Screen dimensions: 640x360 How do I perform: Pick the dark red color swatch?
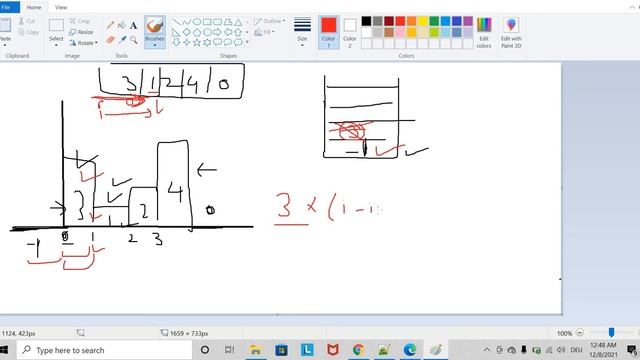click(x=389, y=21)
